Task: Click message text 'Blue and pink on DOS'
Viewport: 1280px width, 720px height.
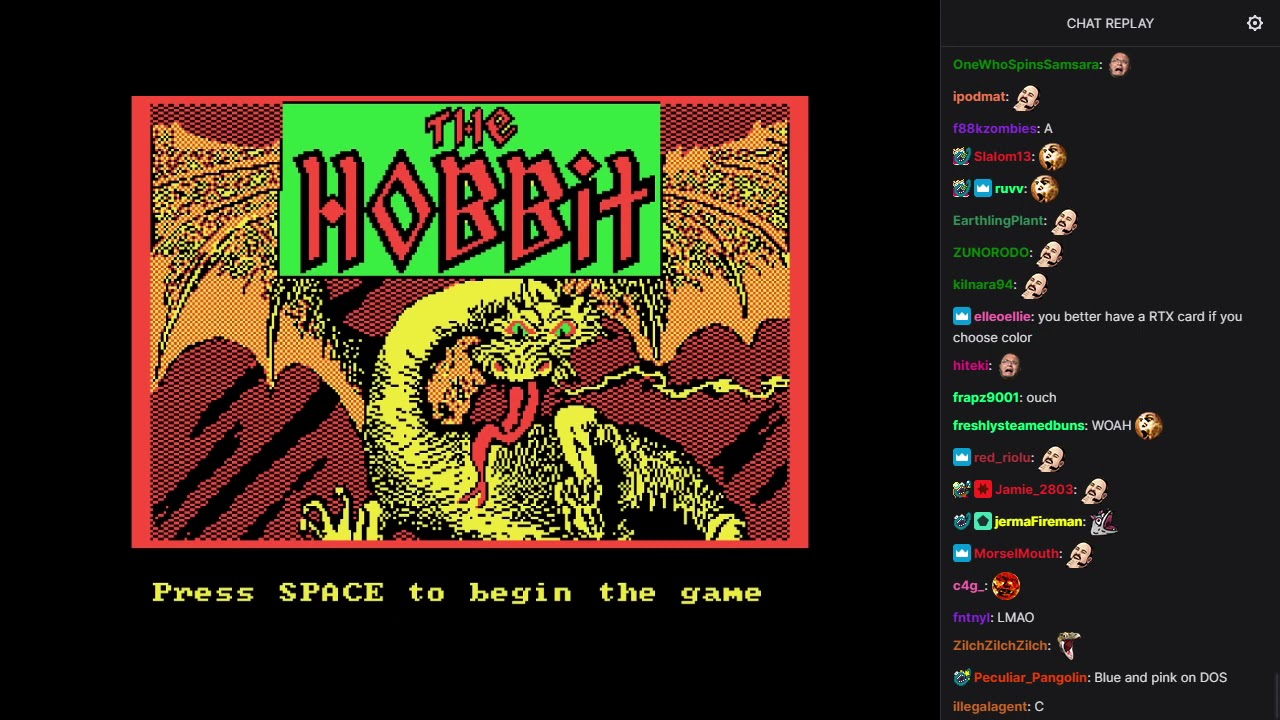Action: coord(1160,677)
